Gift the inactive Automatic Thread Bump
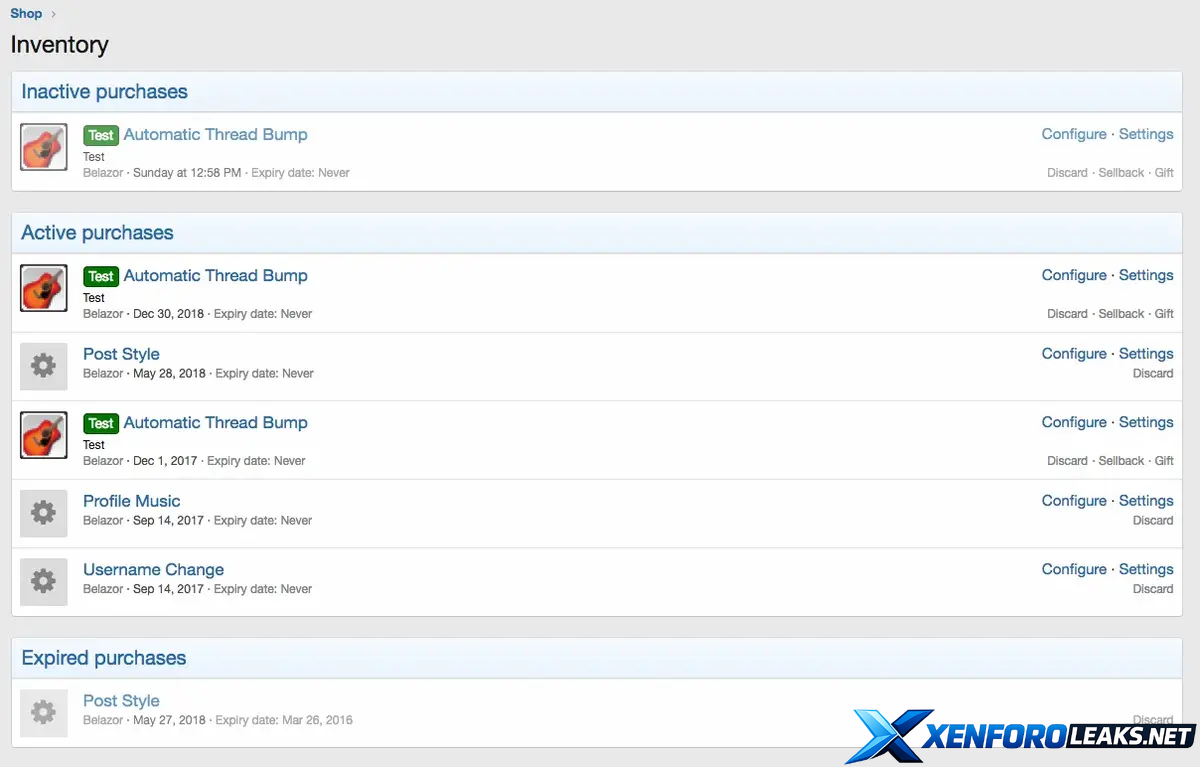Screen dimensions: 1200x767 pos(1164,173)
